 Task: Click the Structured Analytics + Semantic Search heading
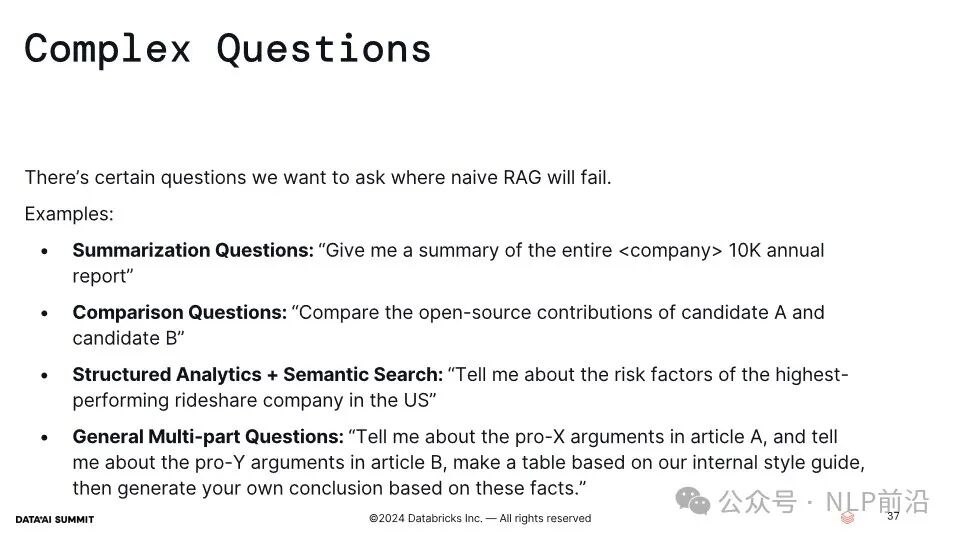(x=257, y=374)
